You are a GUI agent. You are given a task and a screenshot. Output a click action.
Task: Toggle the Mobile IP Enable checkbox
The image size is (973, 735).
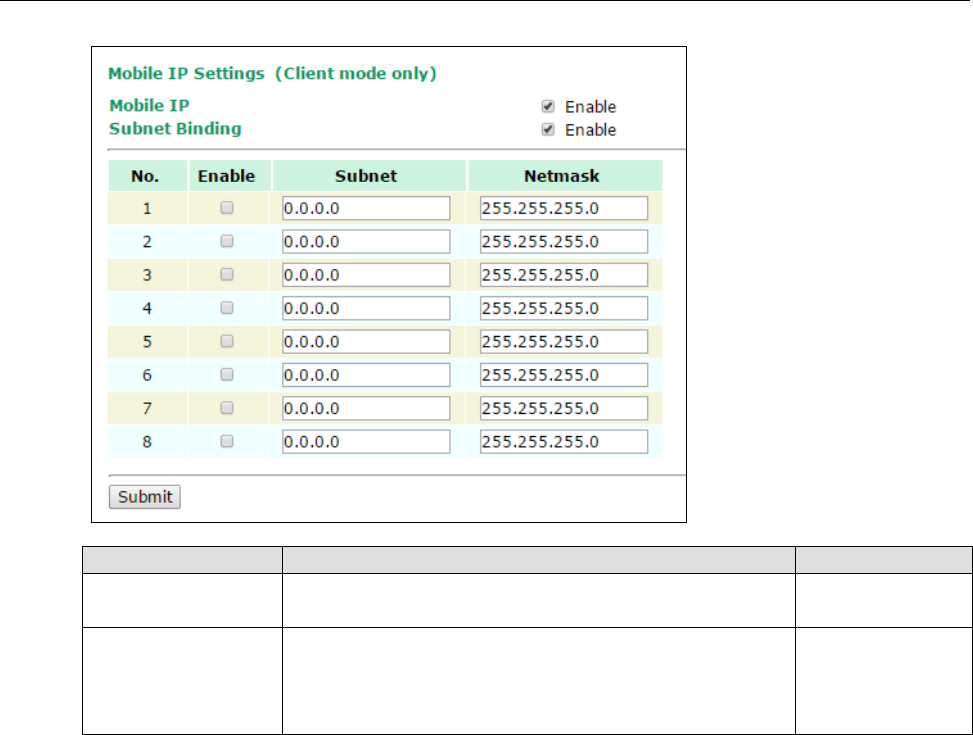pos(548,106)
